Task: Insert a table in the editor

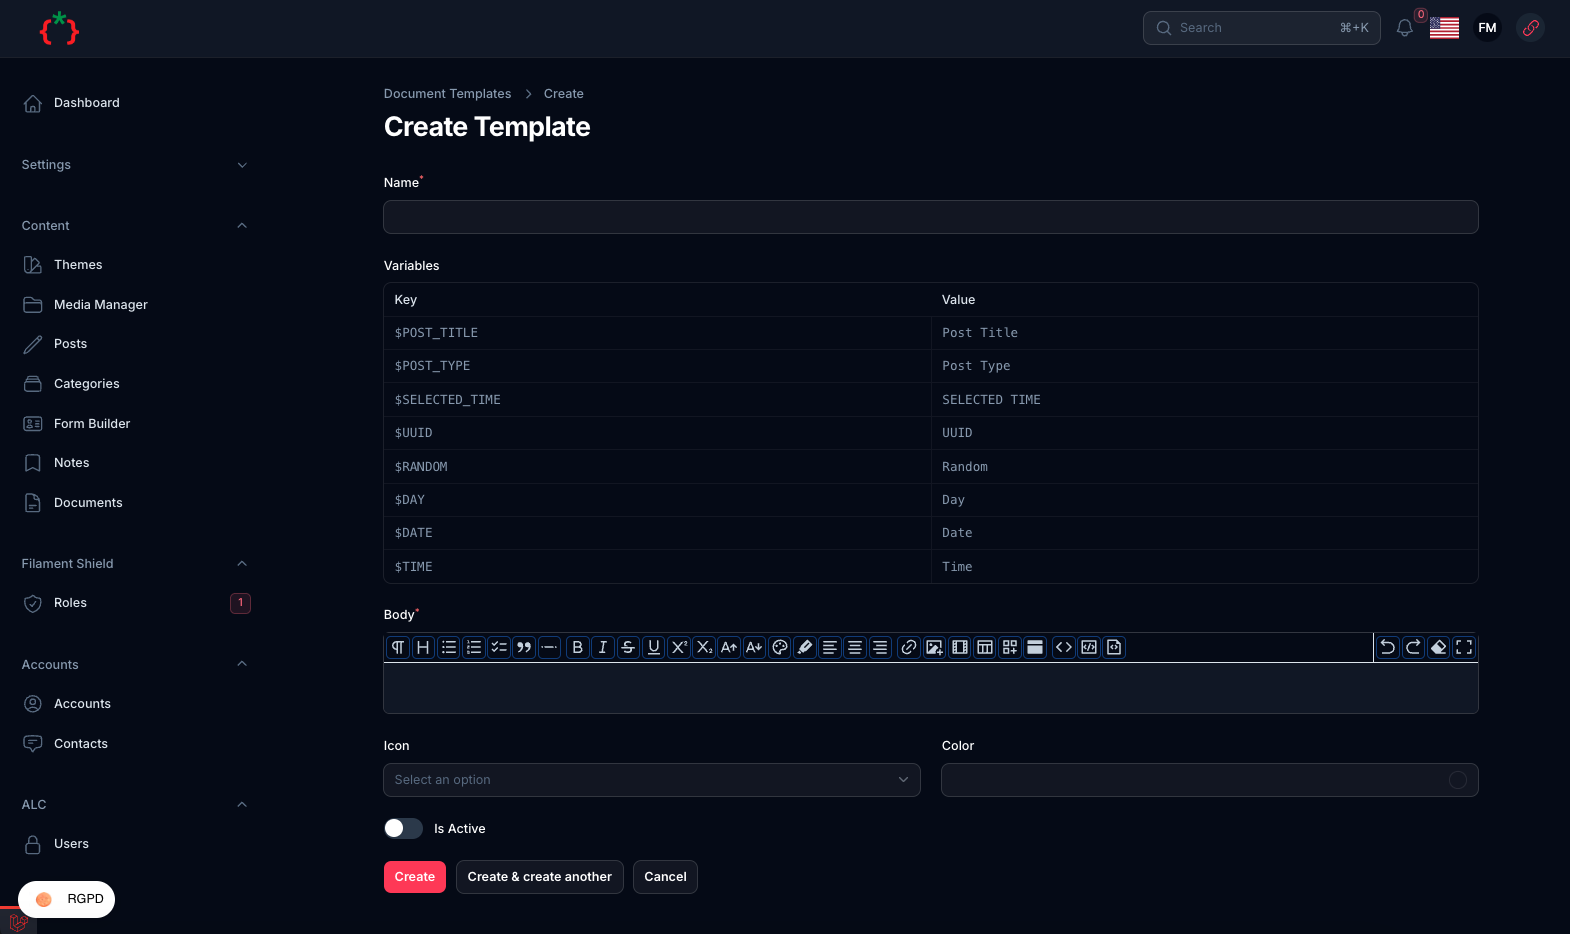Action: point(985,647)
